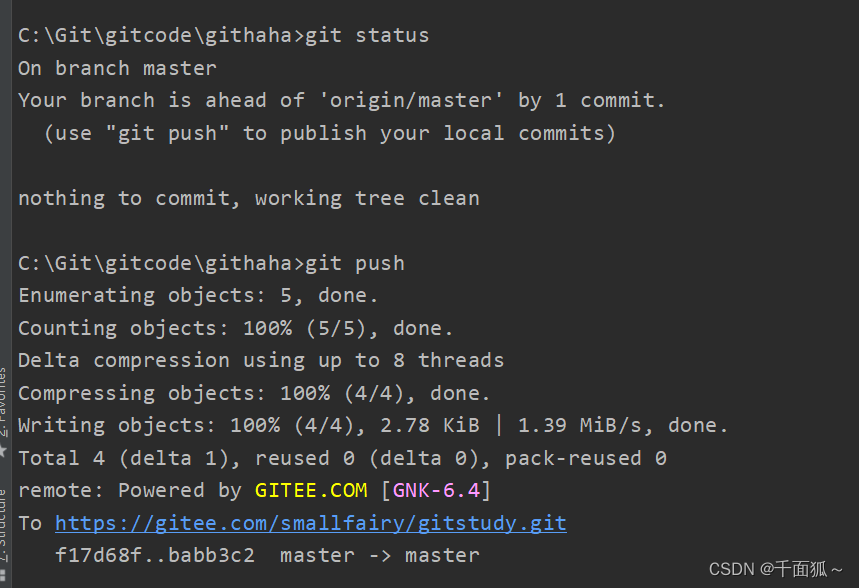
Task: Click the Structure icon at sidebar bottom
Action: [x=3, y=575]
